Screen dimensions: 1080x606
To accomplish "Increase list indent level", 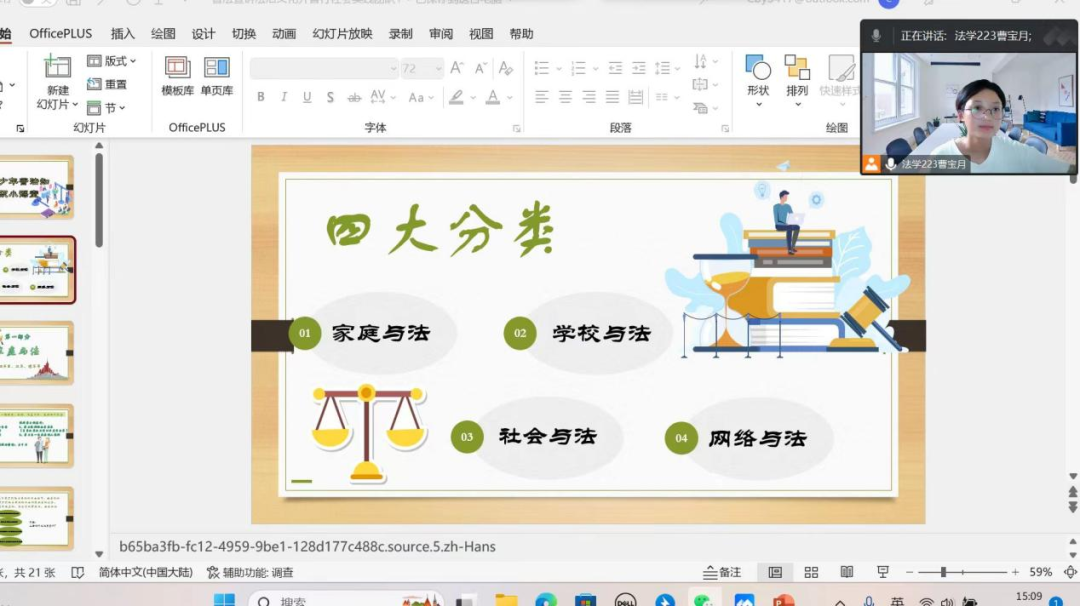I will pyautogui.click(x=639, y=67).
